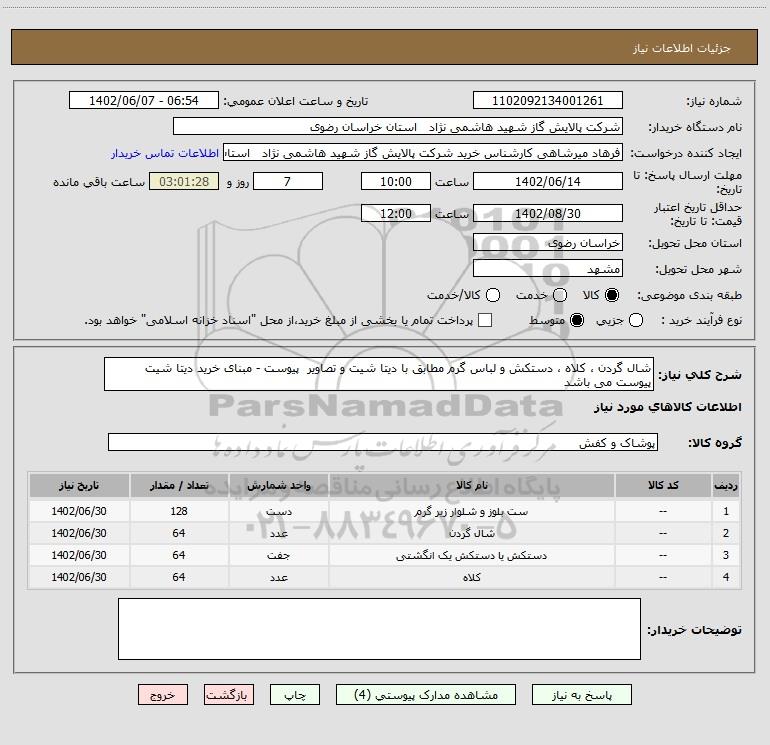Toggle the 'پرداخت تمام یا بخشی' treasury payment checkbox
770x745 pixels.
point(486,320)
